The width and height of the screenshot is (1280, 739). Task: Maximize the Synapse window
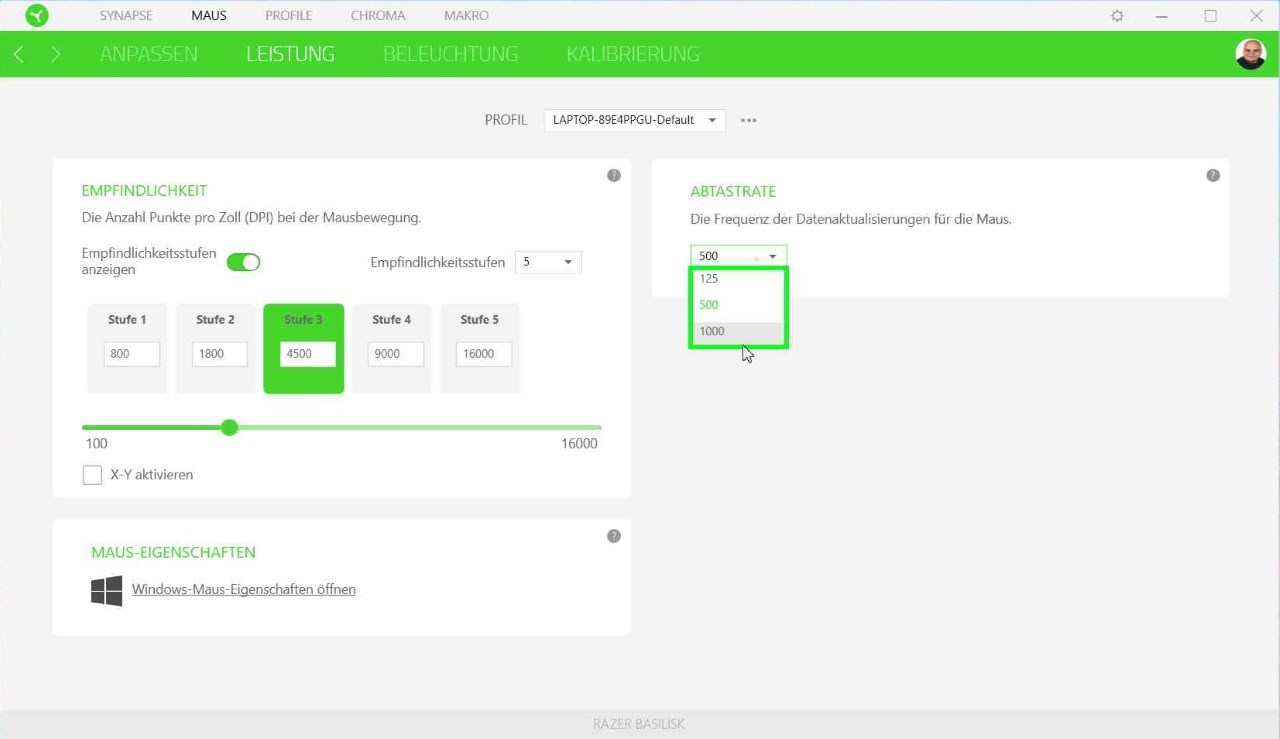point(1211,16)
